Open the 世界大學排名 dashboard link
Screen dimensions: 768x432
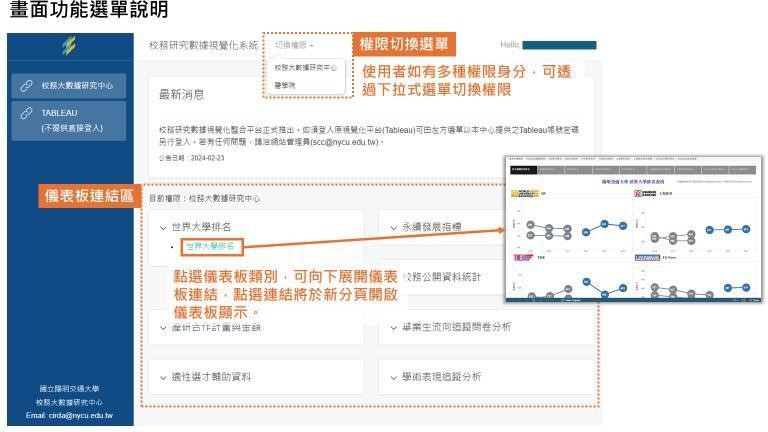209,246
